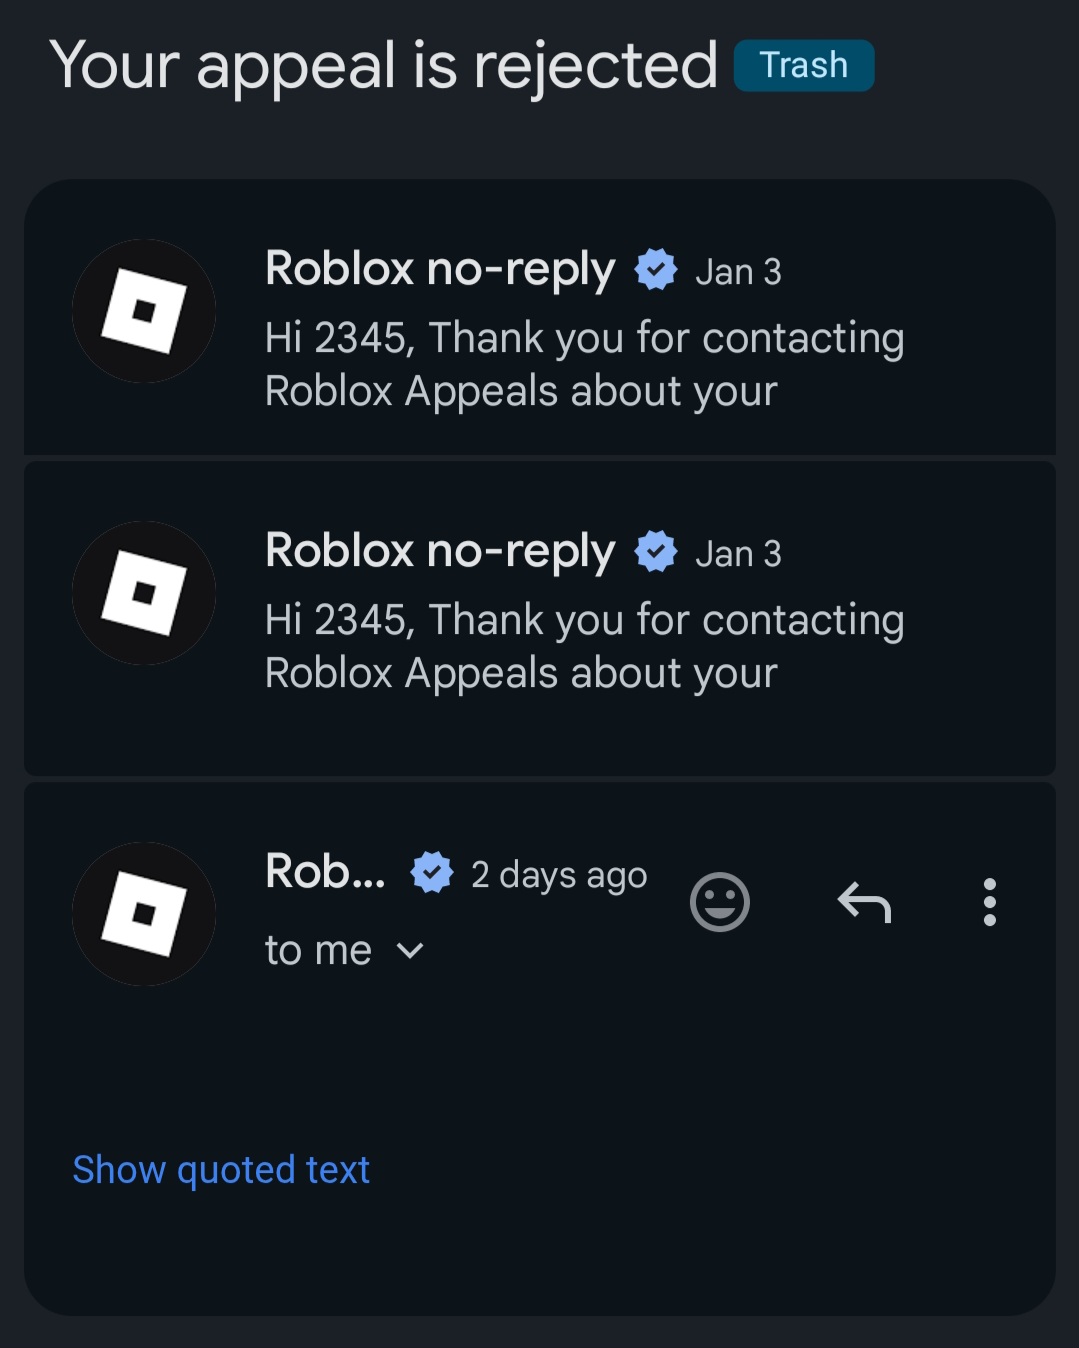The height and width of the screenshot is (1348, 1079).
Task: Expand recipient details chevron next to 'to me'
Action: (410, 951)
